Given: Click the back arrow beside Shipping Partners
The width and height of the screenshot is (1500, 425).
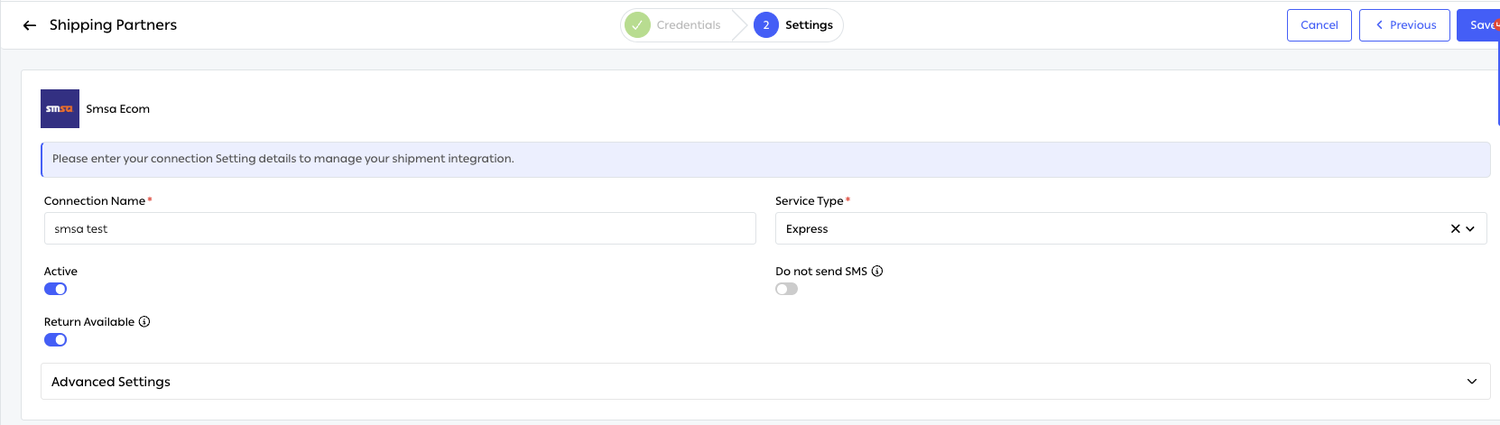Looking at the screenshot, I should tap(29, 25).
